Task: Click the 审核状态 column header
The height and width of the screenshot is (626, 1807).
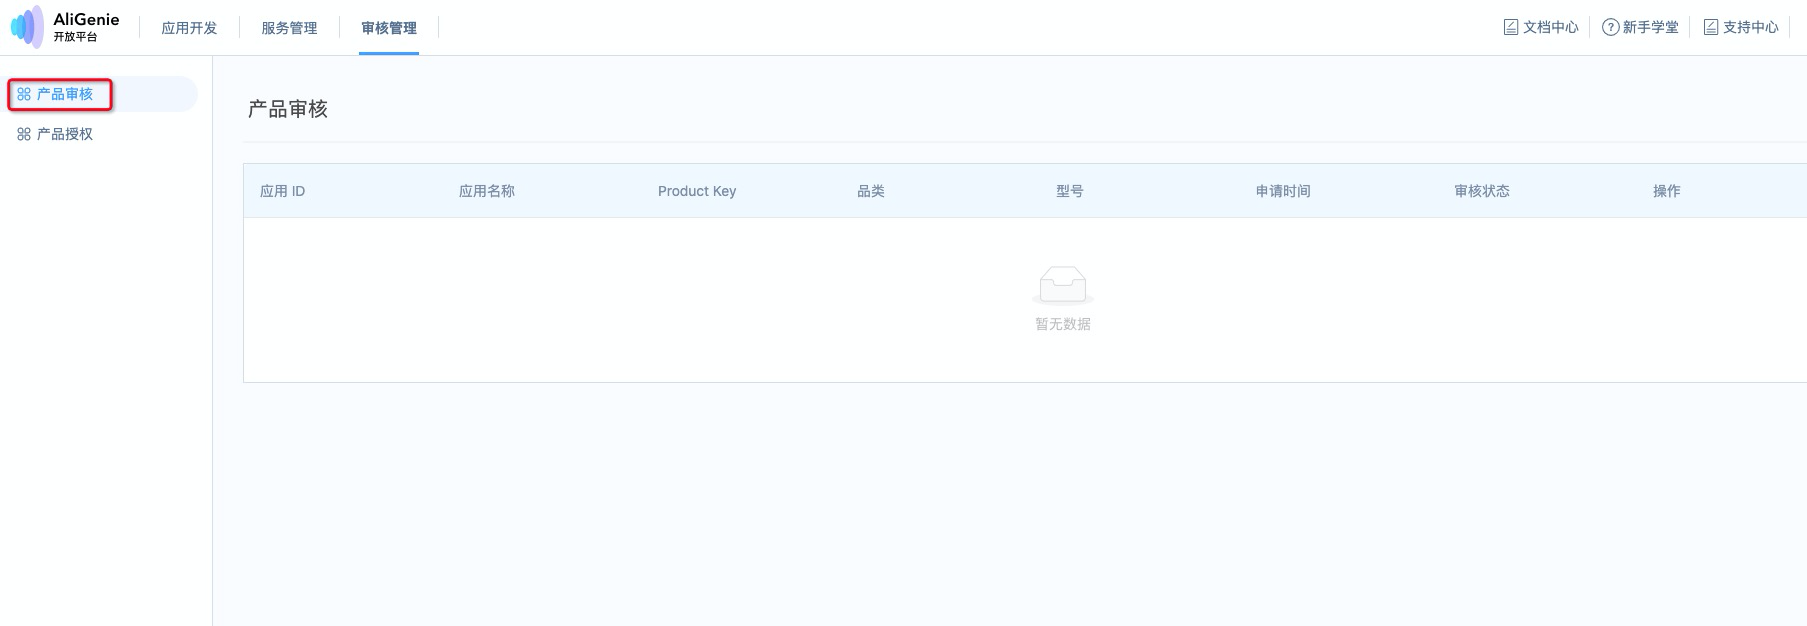Action: [x=1482, y=191]
